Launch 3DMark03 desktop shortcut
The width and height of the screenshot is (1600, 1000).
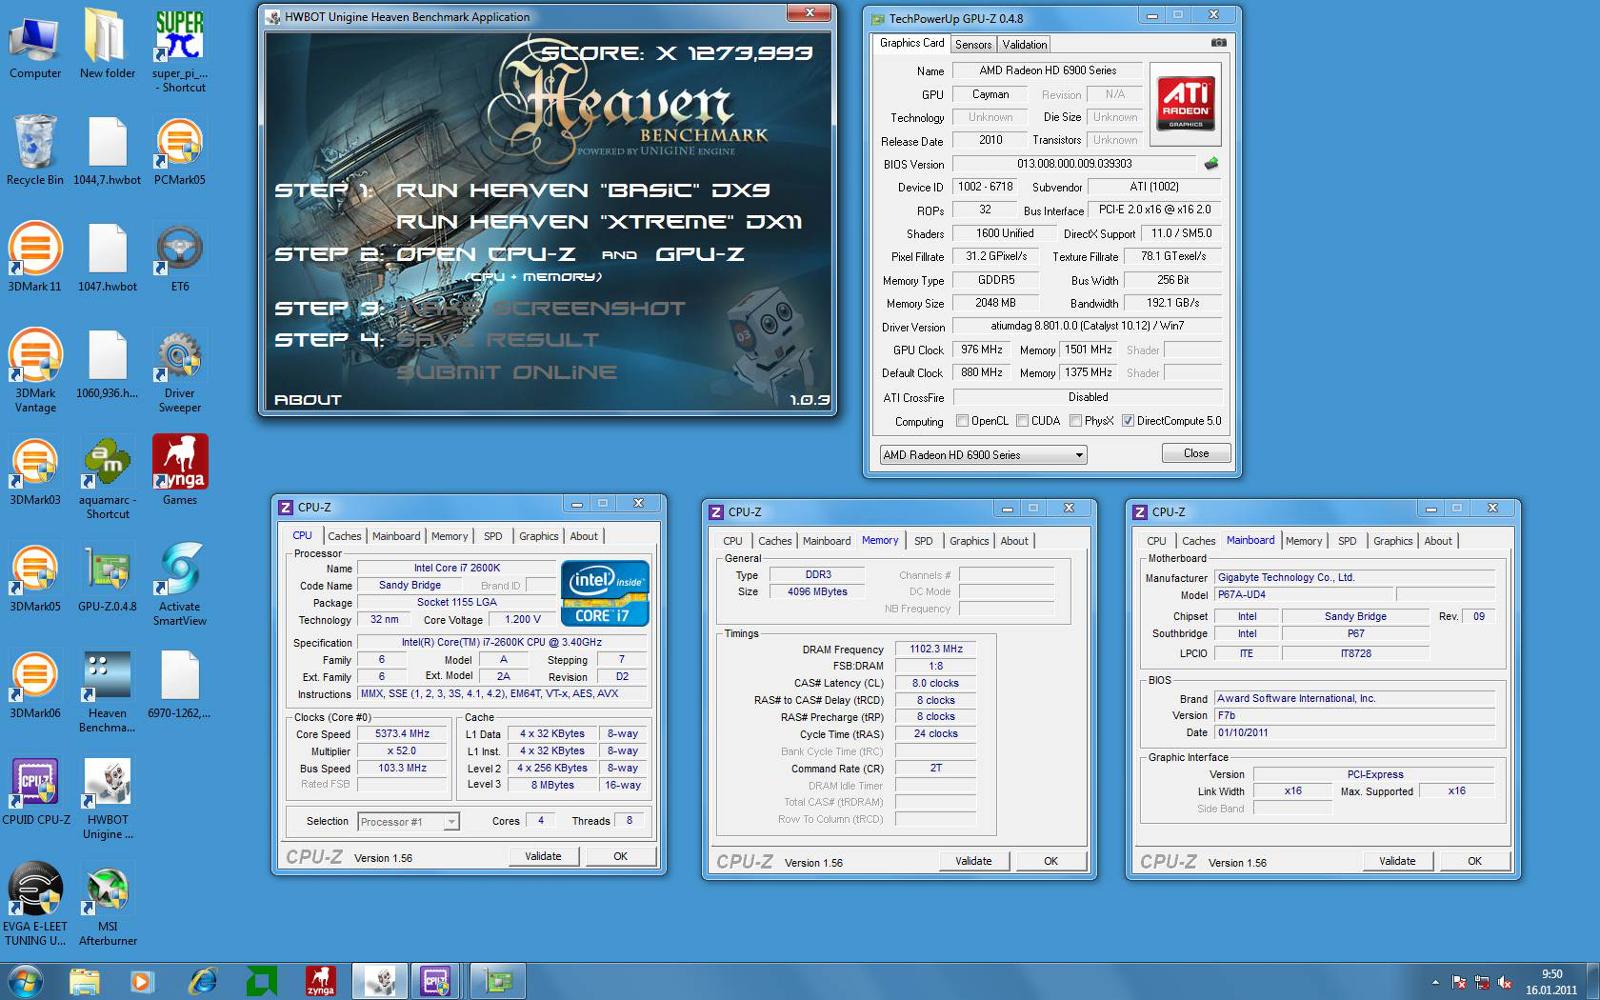[35, 470]
